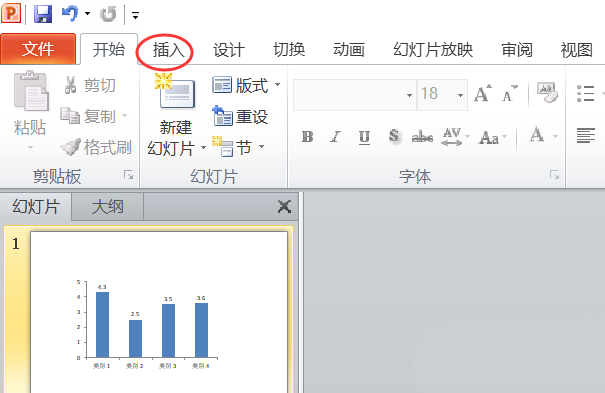Open the 文件 (File) tab

[x=38, y=49]
